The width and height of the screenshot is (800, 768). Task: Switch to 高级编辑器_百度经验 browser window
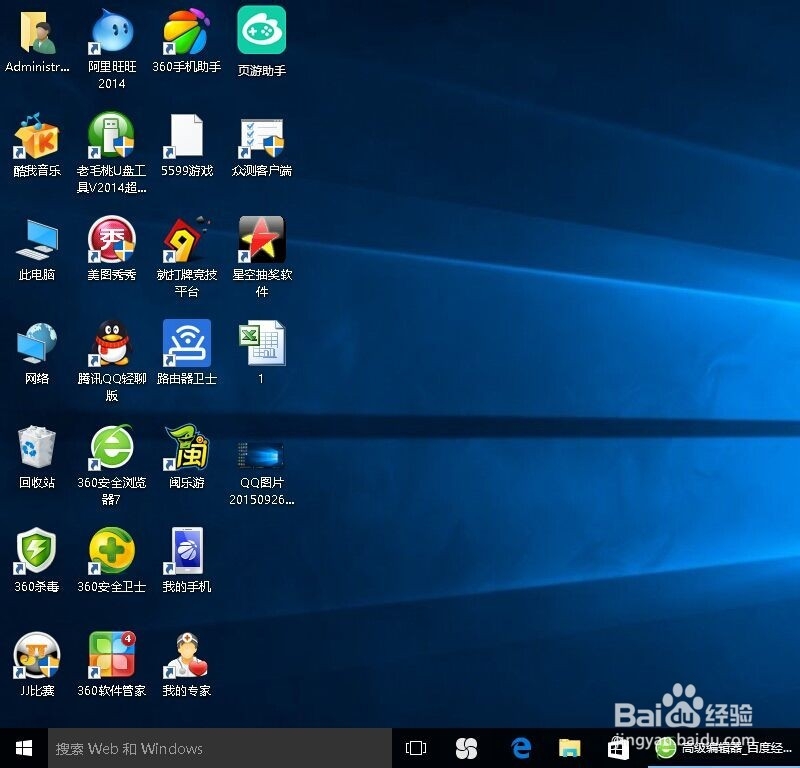point(723,749)
